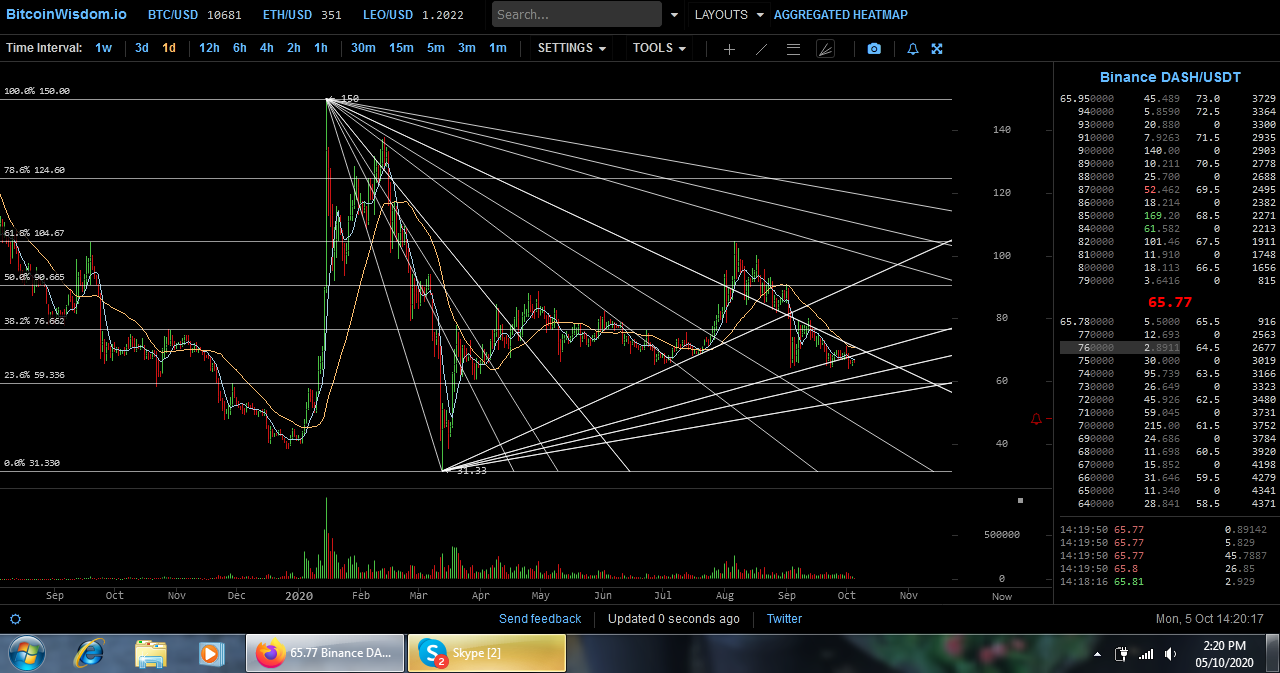Click the Search input field
Viewport: 1280px width, 673px height.
click(577, 14)
